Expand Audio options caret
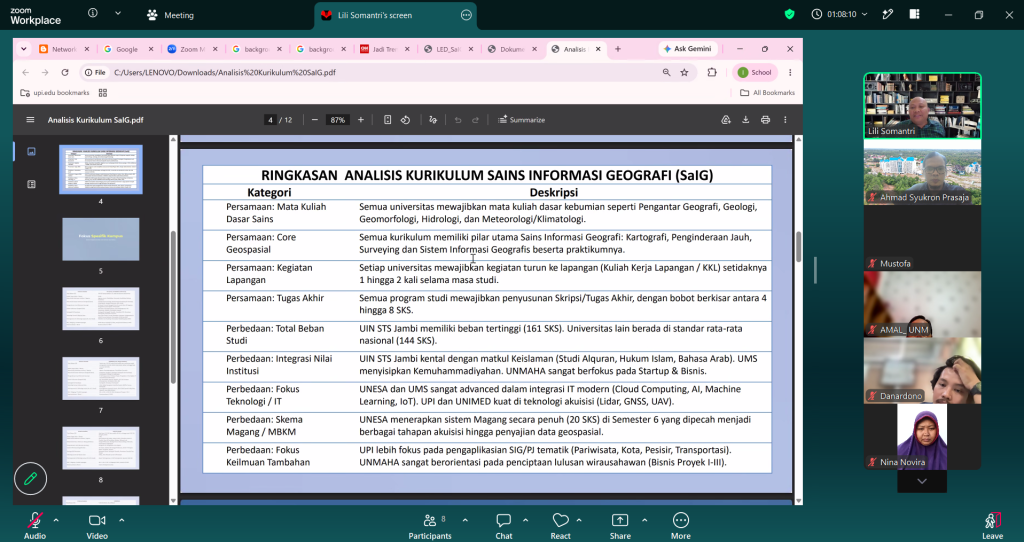 point(56,520)
